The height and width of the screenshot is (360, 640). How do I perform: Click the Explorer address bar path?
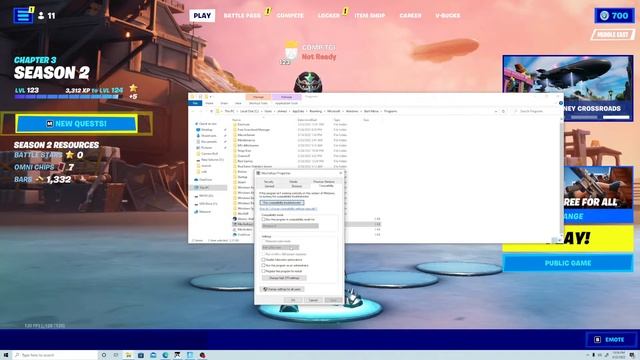click(x=355, y=111)
